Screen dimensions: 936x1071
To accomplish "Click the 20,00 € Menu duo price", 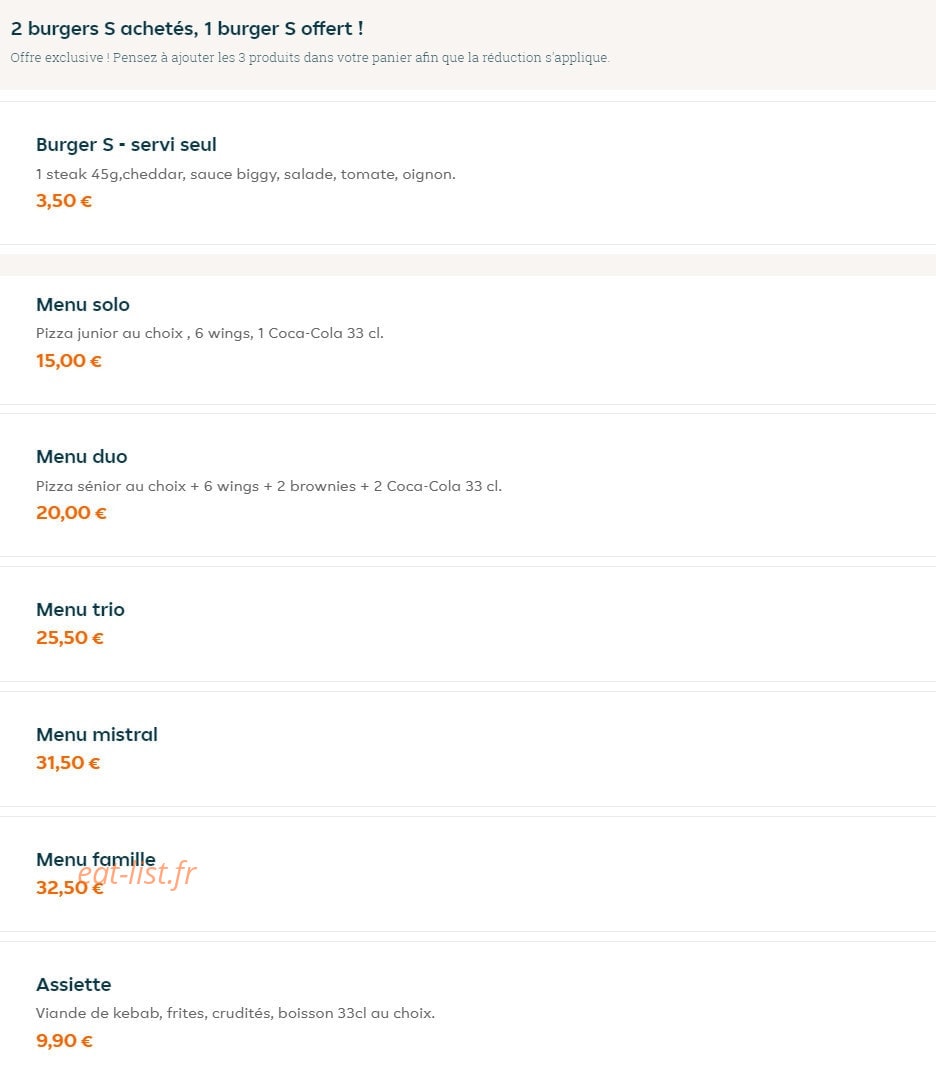I will pos(72,512).
